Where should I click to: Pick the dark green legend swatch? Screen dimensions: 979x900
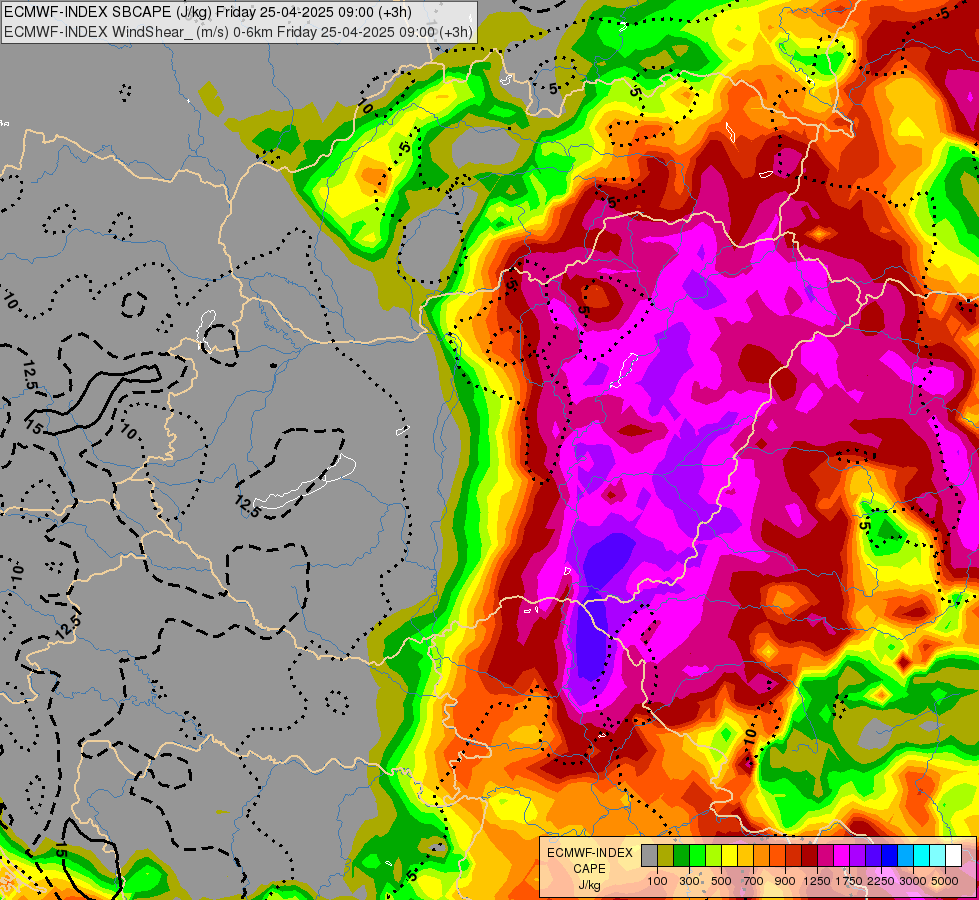[x=681, y=856]
